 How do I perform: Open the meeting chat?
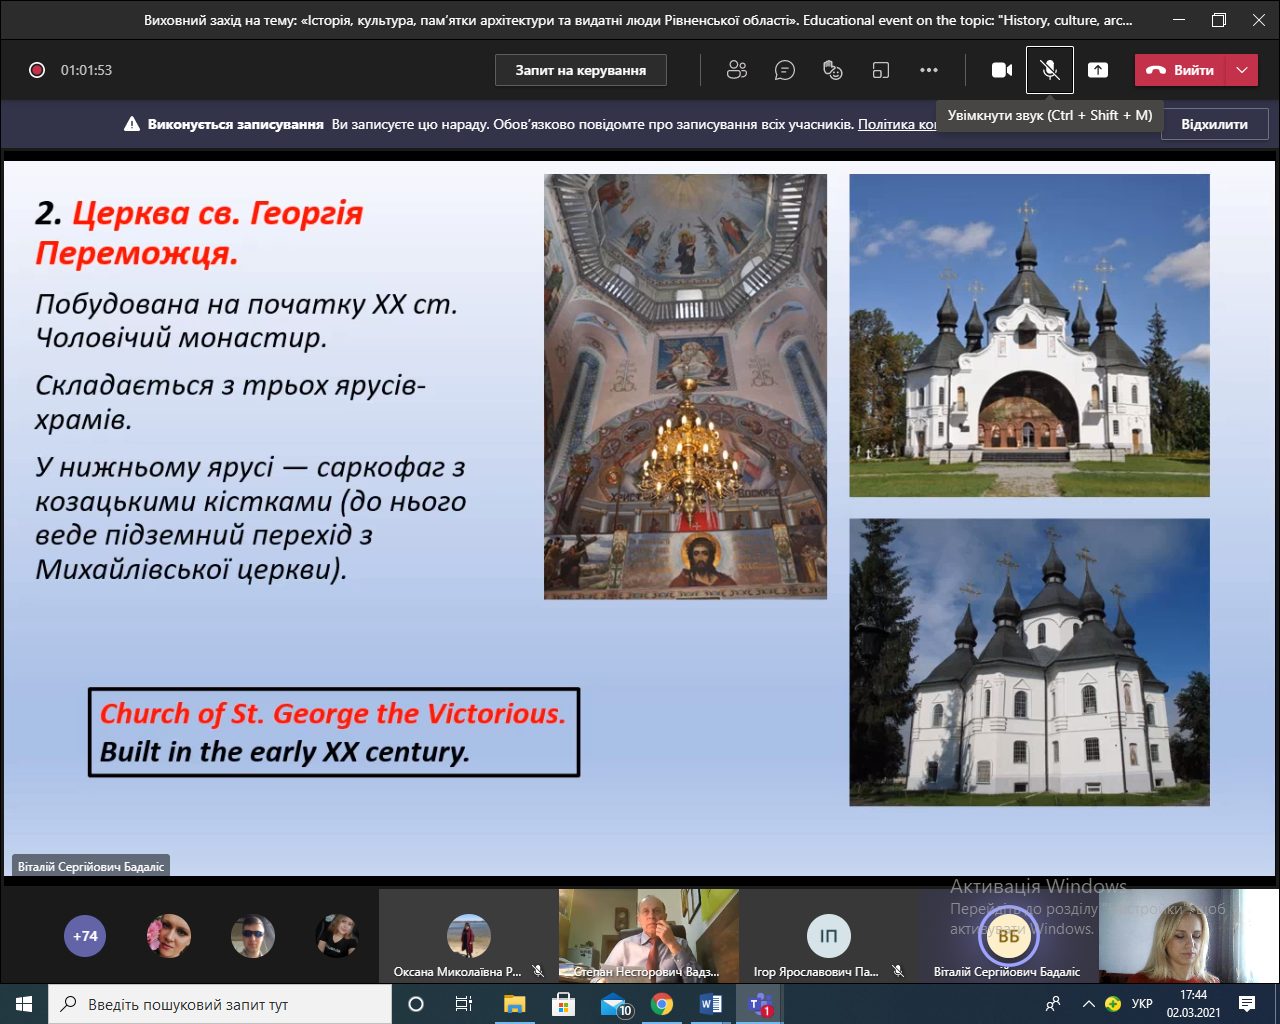(x=785, y=70)
